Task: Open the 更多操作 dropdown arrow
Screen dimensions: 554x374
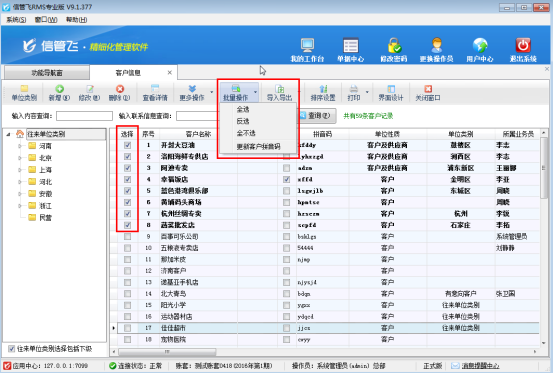Action: (212, 93)
